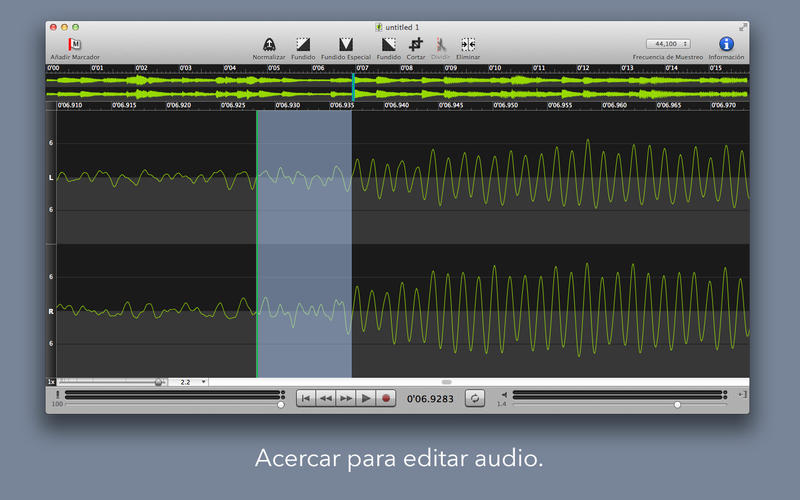
Task: Click the fast-forward button
Action: click(345, 398)
